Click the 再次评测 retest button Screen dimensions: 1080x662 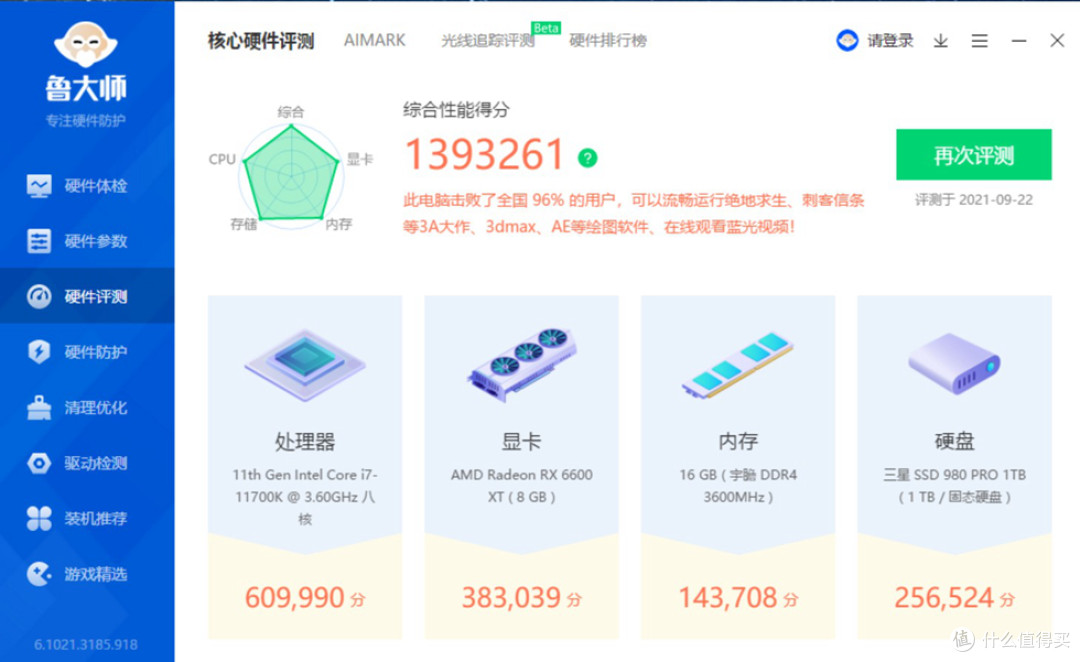pos(974,155)
